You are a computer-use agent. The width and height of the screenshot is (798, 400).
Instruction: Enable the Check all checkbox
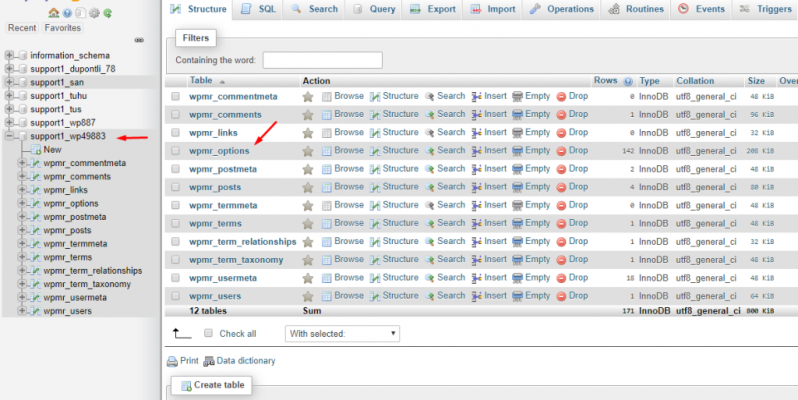click(208, 333)
